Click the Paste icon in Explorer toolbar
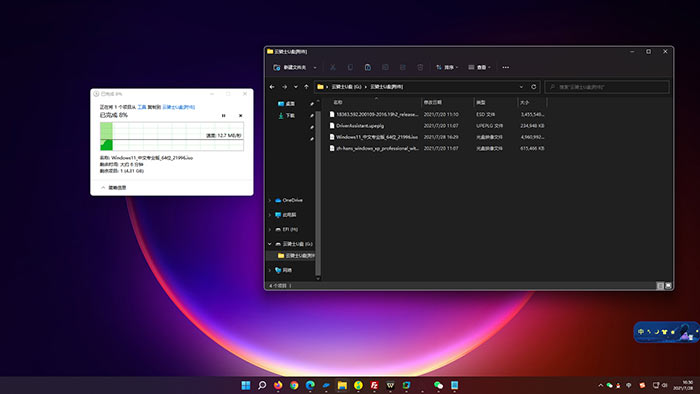The height and width of the screenshot is (394, 700). tap(367, 67)
